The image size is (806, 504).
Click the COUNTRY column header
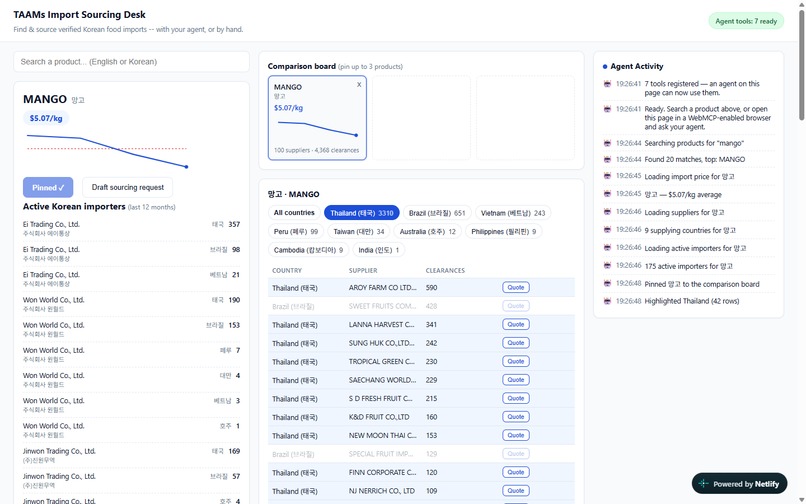tap(287, 271)
